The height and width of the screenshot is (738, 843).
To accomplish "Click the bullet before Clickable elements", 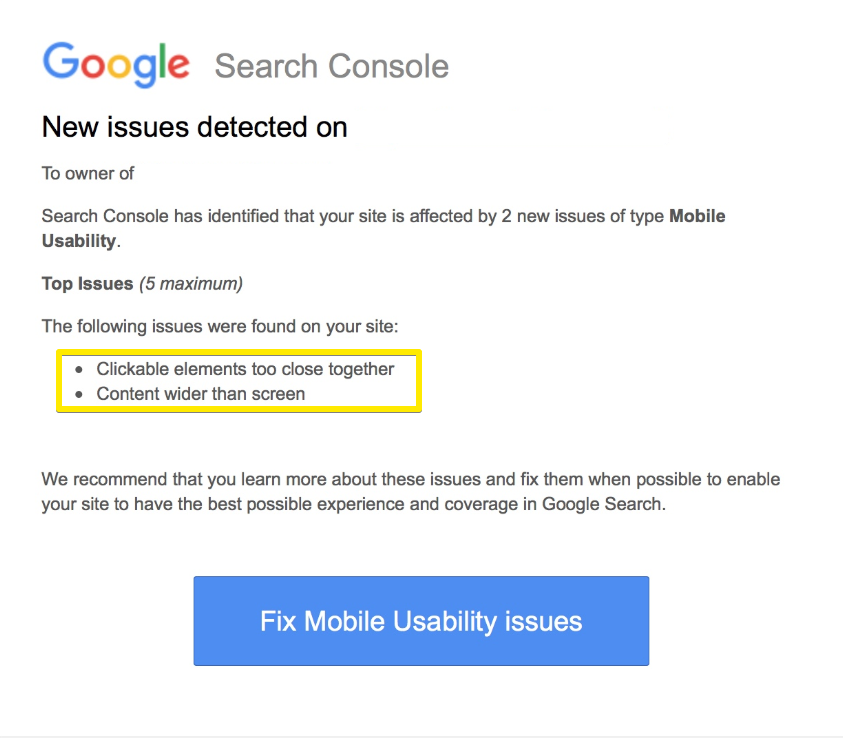I will 79,370.
